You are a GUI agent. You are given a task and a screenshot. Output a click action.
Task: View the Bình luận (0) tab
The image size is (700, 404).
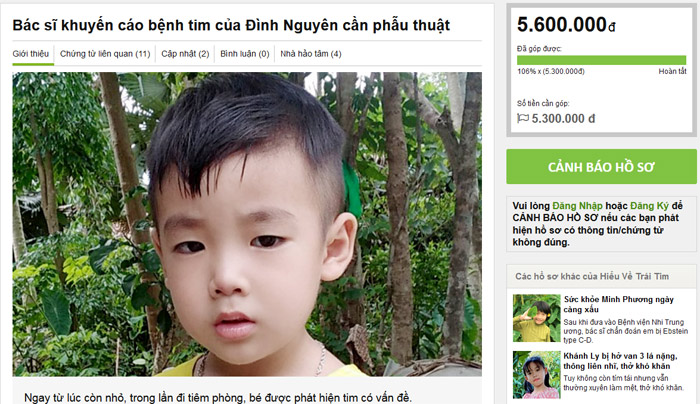coord(245,54)
